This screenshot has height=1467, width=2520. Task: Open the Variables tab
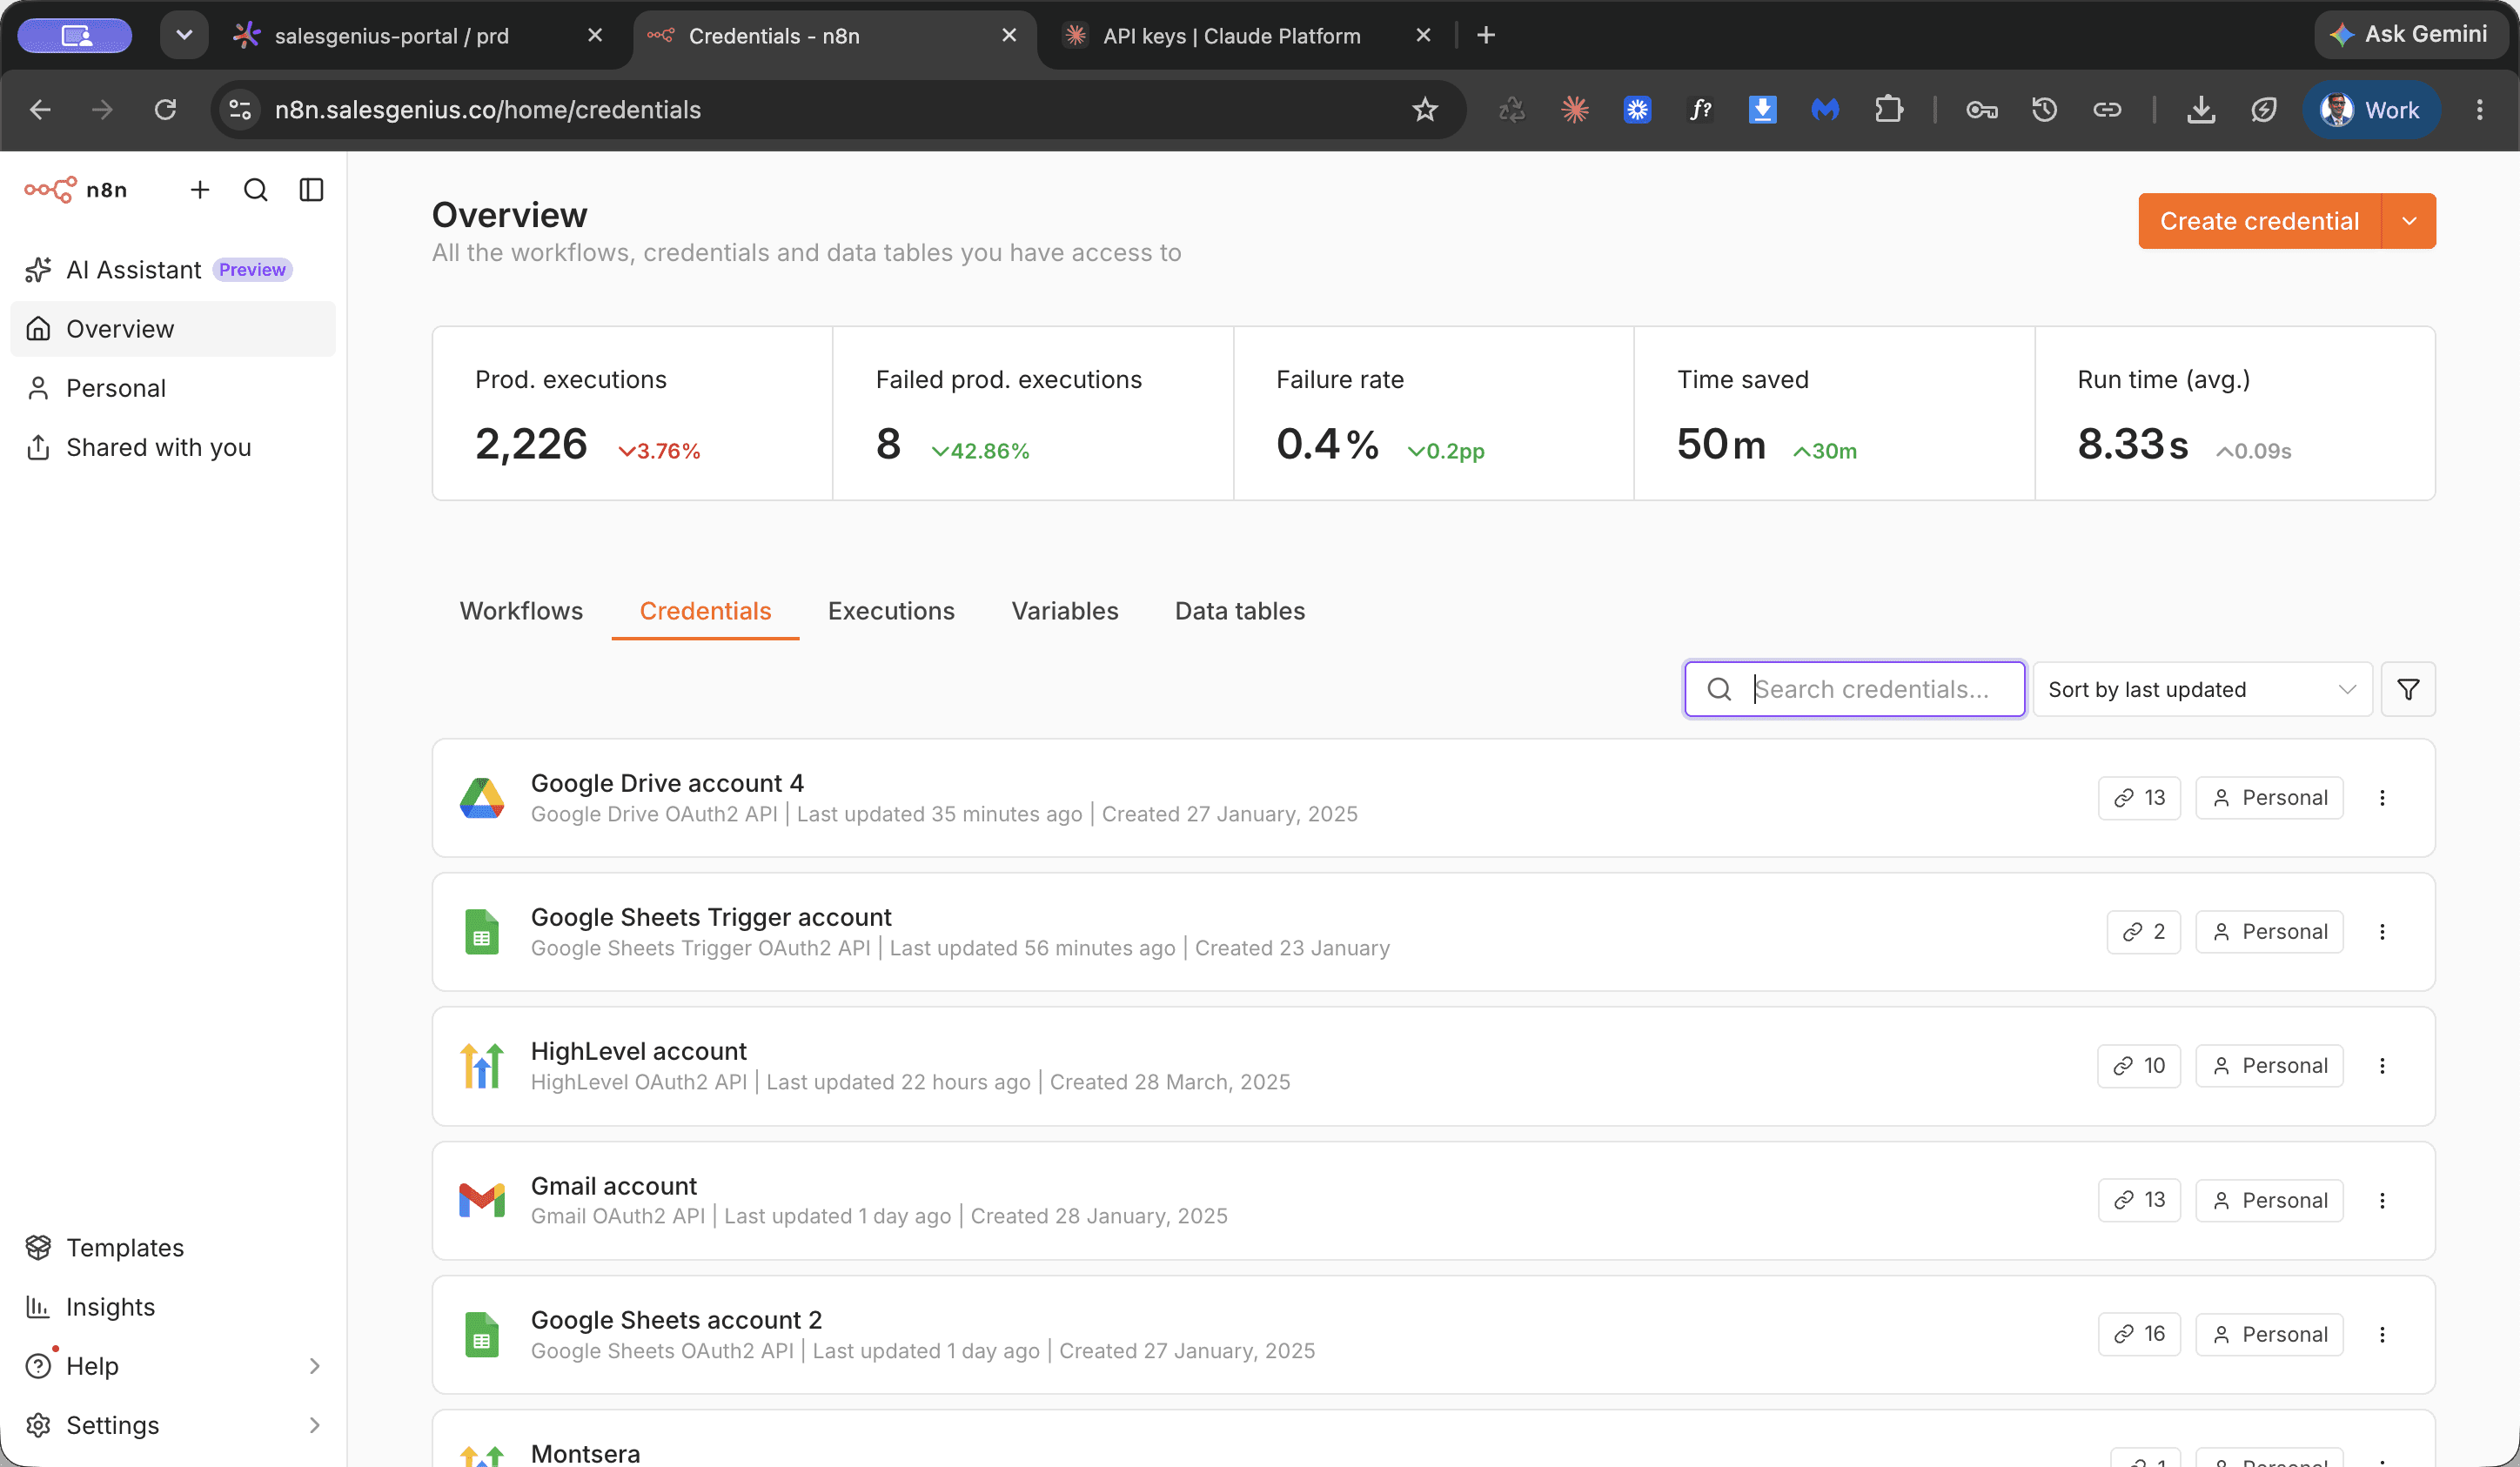coord(1065,611)
